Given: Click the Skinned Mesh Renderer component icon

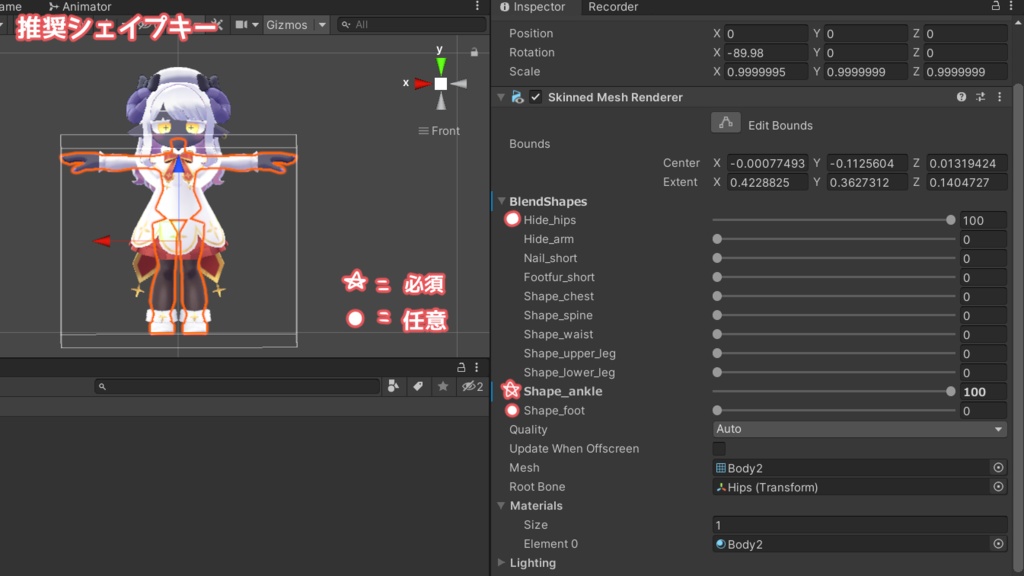Looking at the screenshot, I should pyautogui.click(x=518, y=97).
